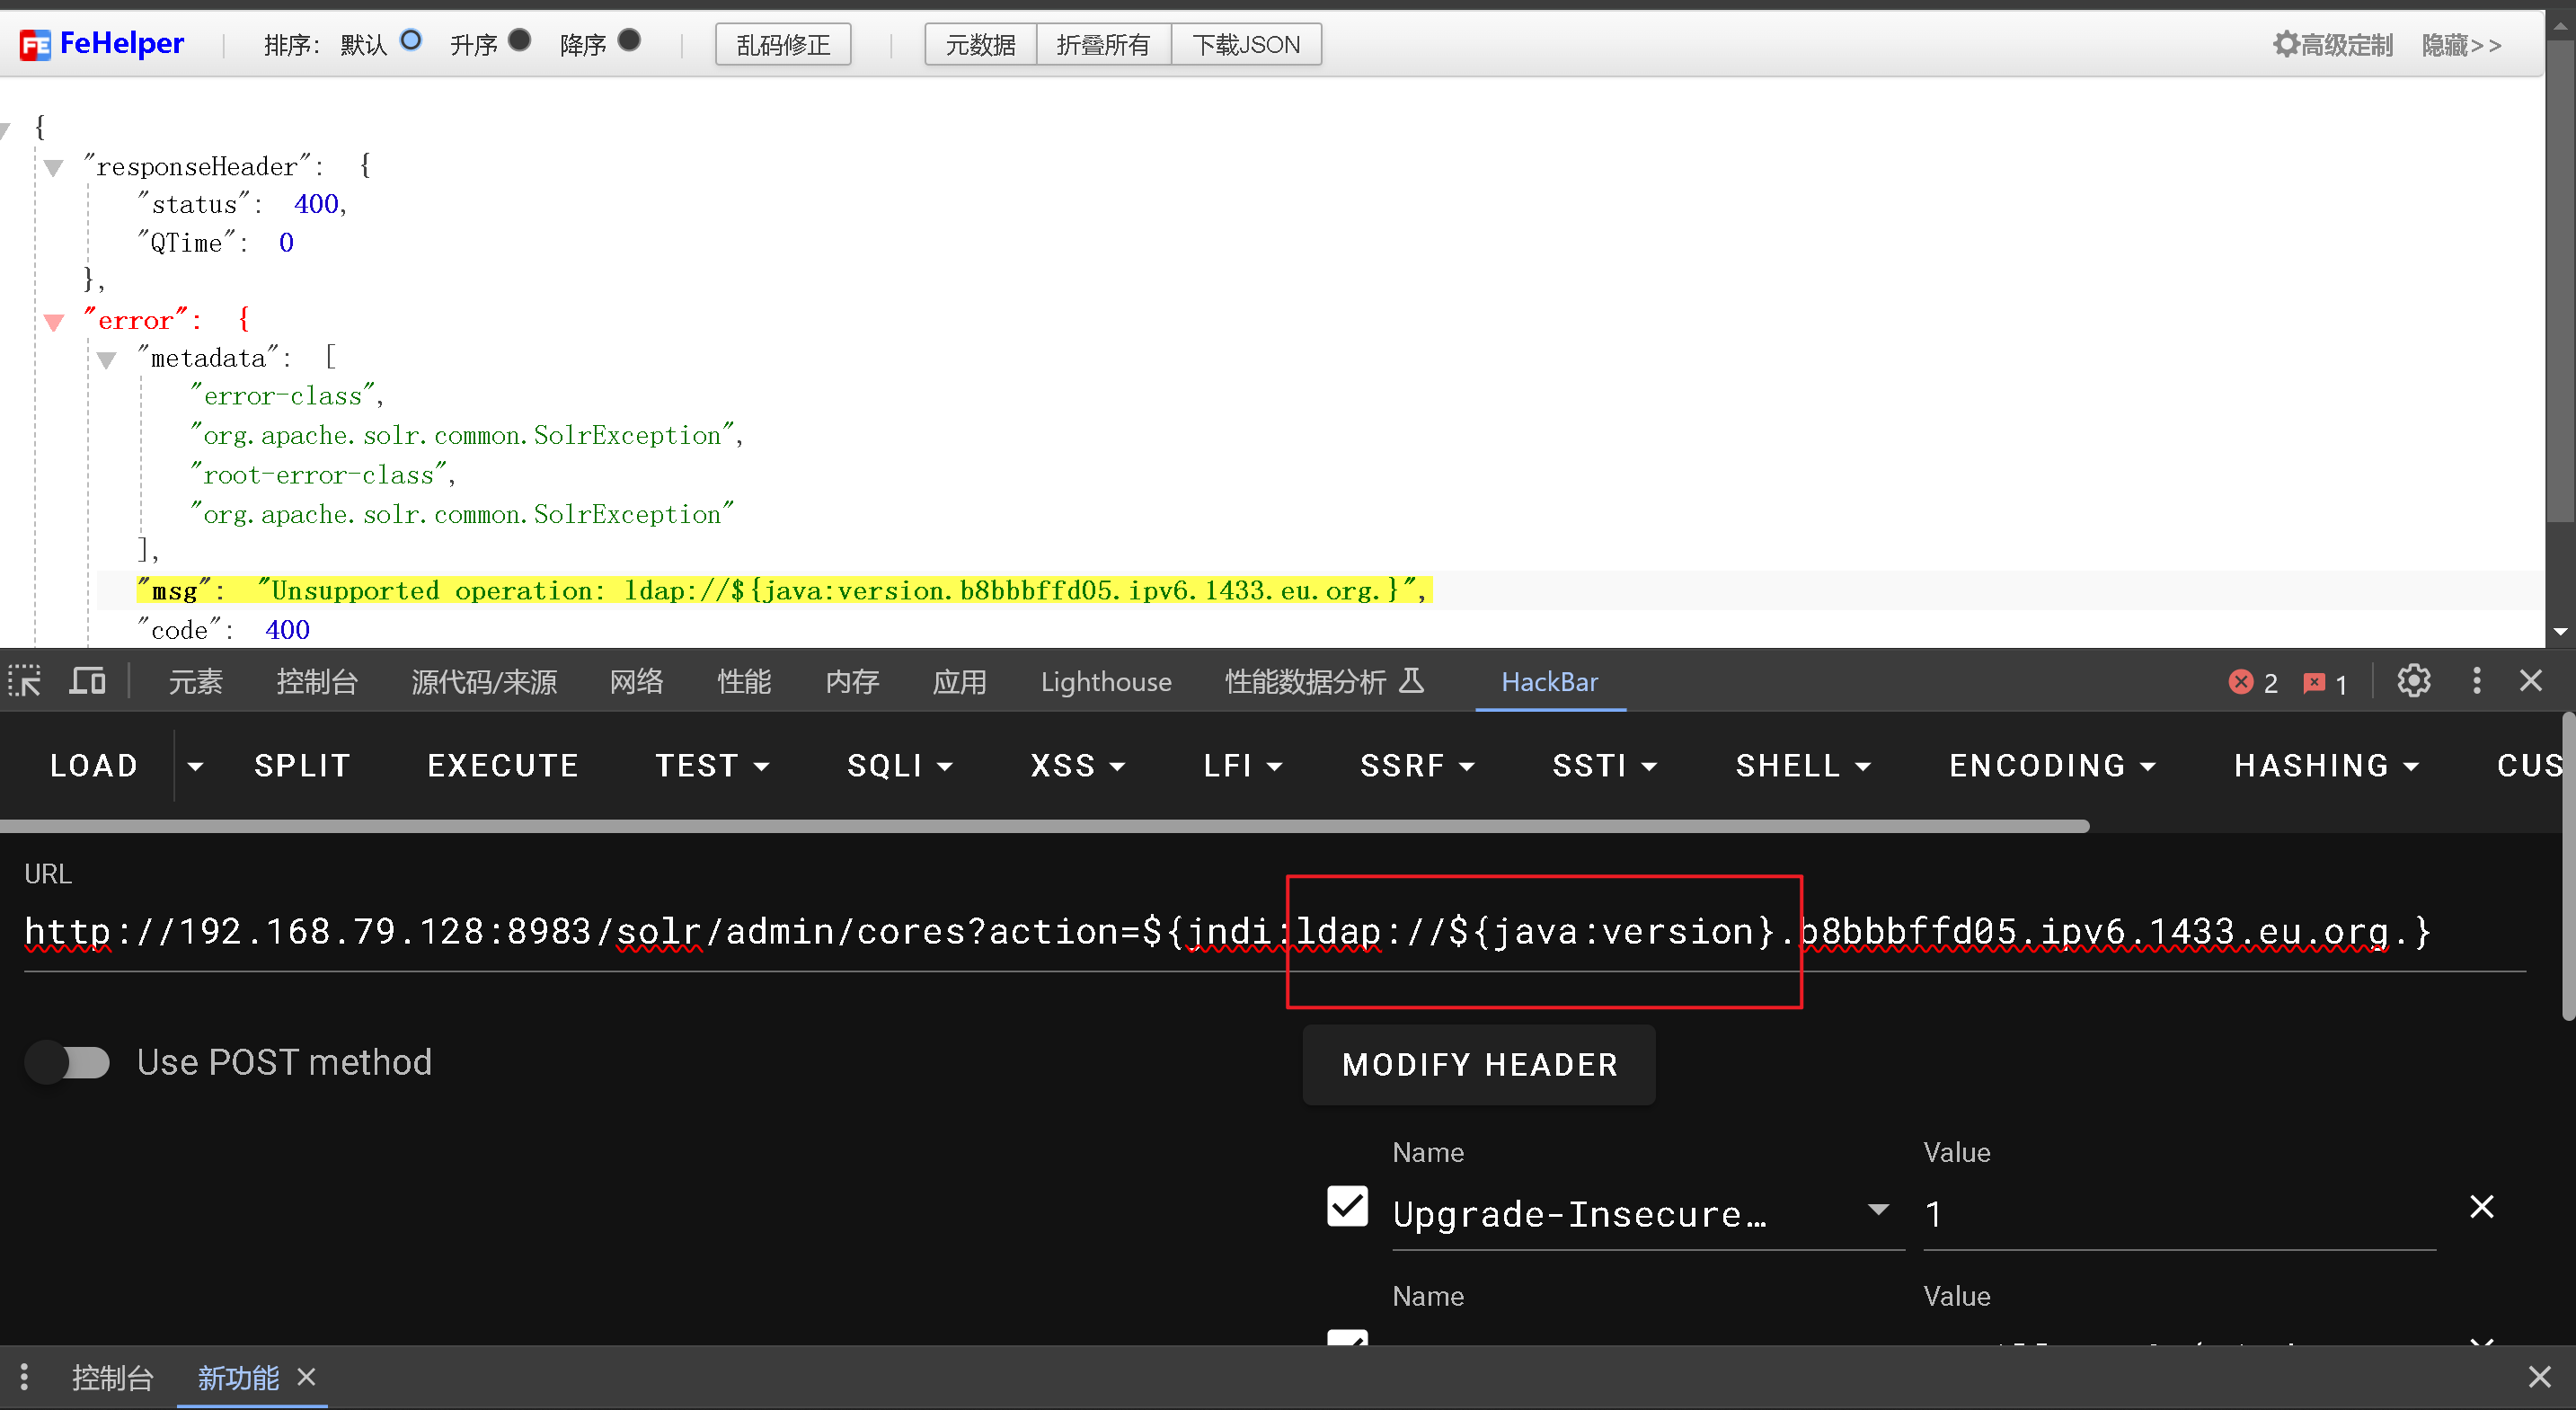Remove the Upgrade-Insecure header row
This screenshot has width=2576, height=1410.
2481,1206
